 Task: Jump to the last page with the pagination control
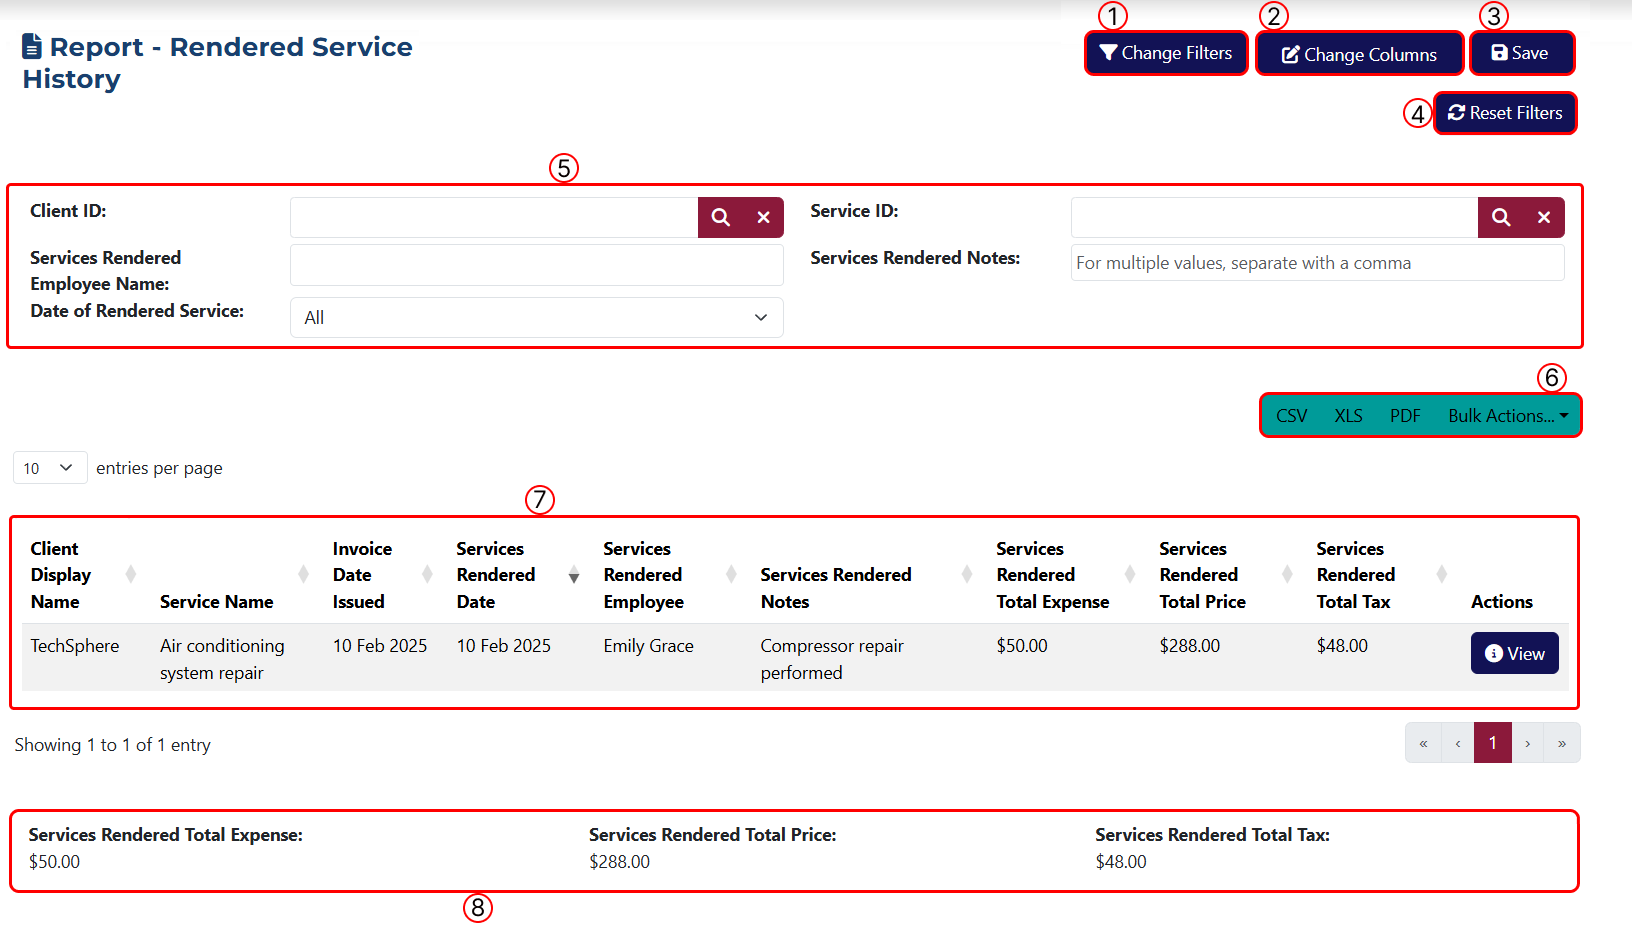tap(1562, 743)
